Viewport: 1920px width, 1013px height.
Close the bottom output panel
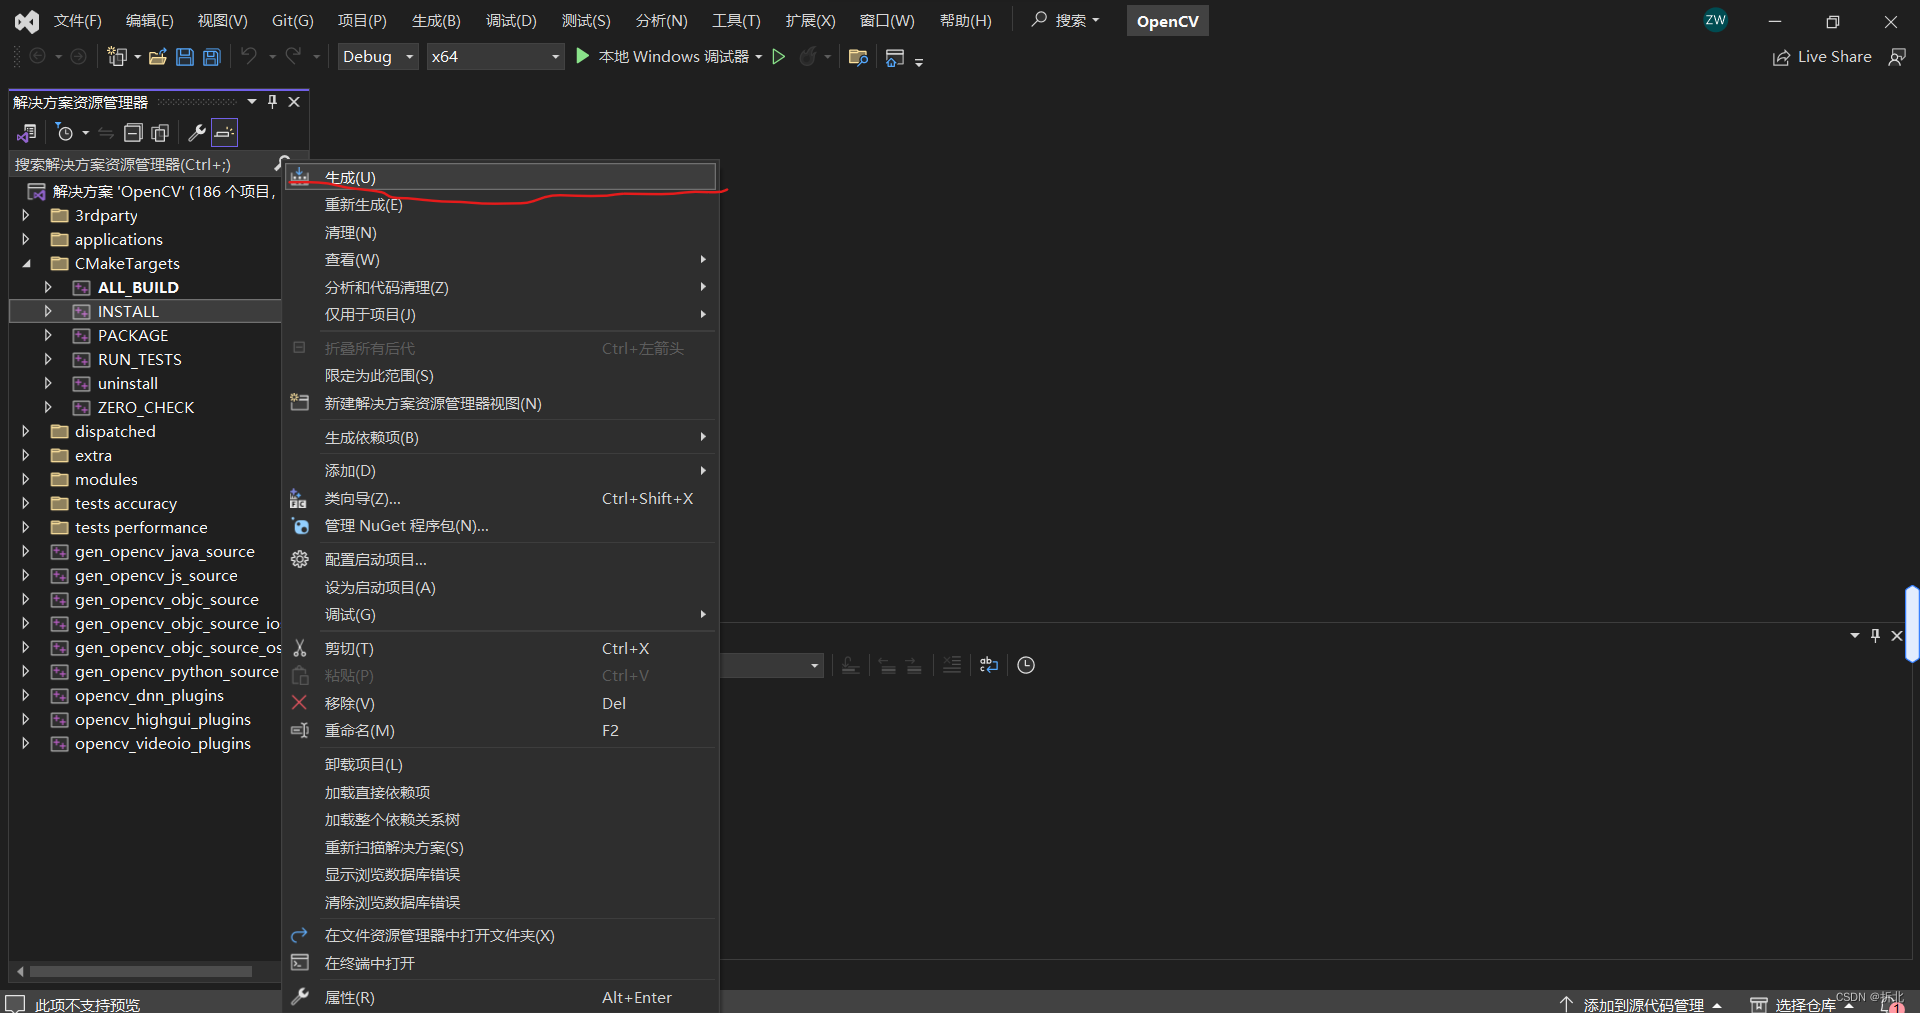pyautogui.click(x=1897, y=635)
